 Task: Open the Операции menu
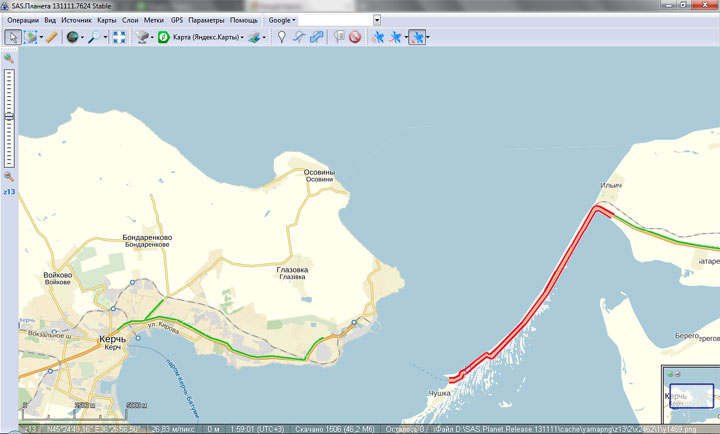click(x=23, y=20)
